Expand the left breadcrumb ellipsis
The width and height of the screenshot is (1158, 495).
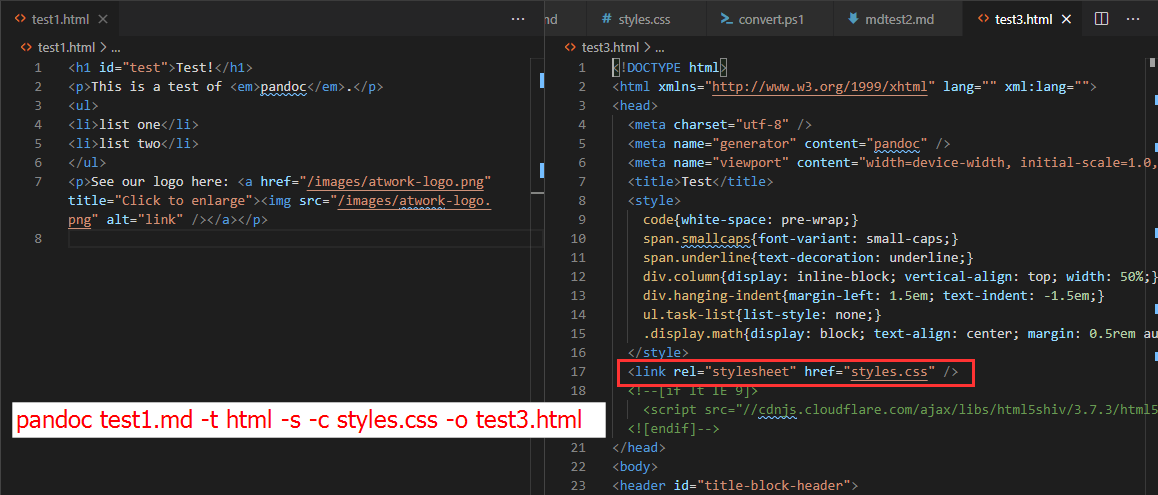tap(116, 47)
